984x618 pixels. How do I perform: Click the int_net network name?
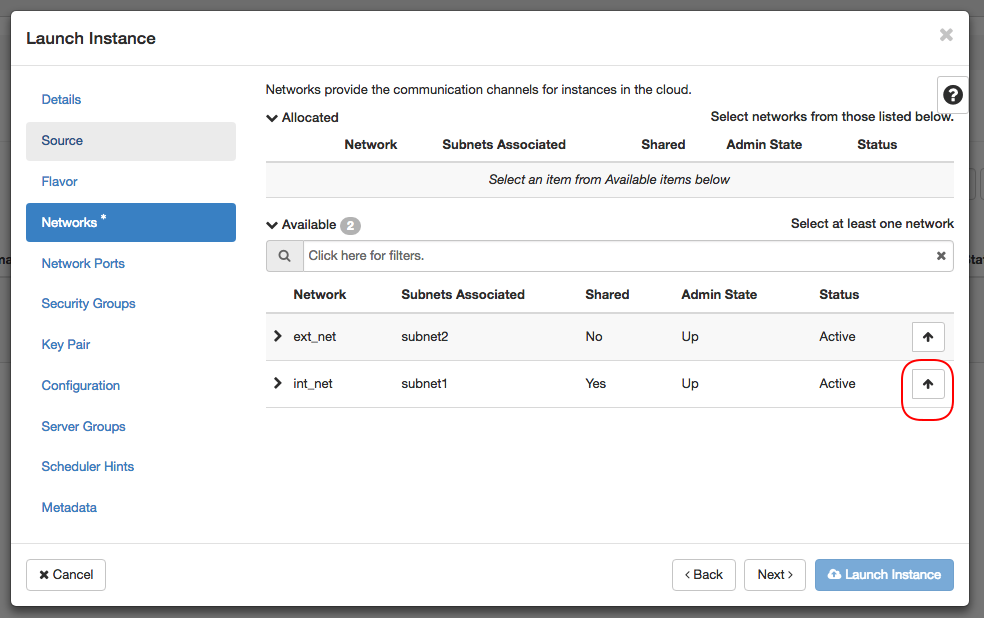click(313, 384)
